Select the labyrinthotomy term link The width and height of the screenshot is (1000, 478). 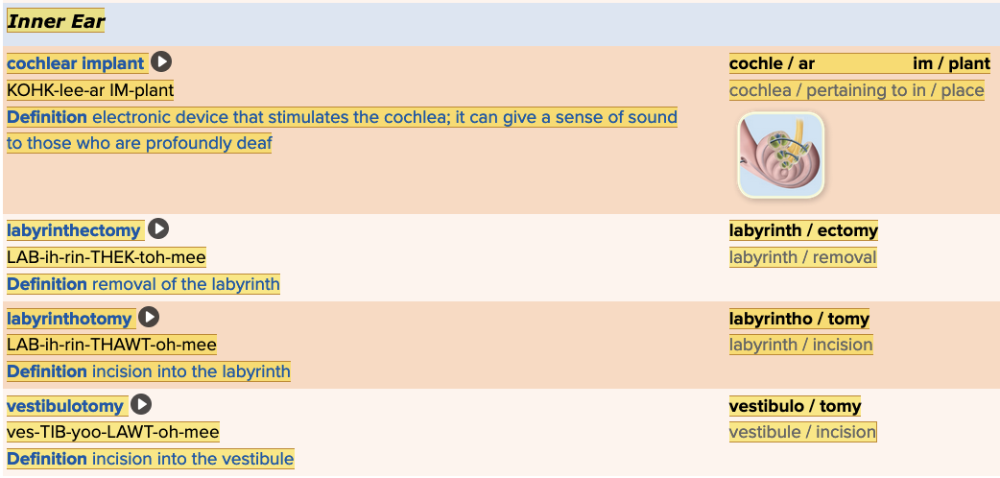70,319
